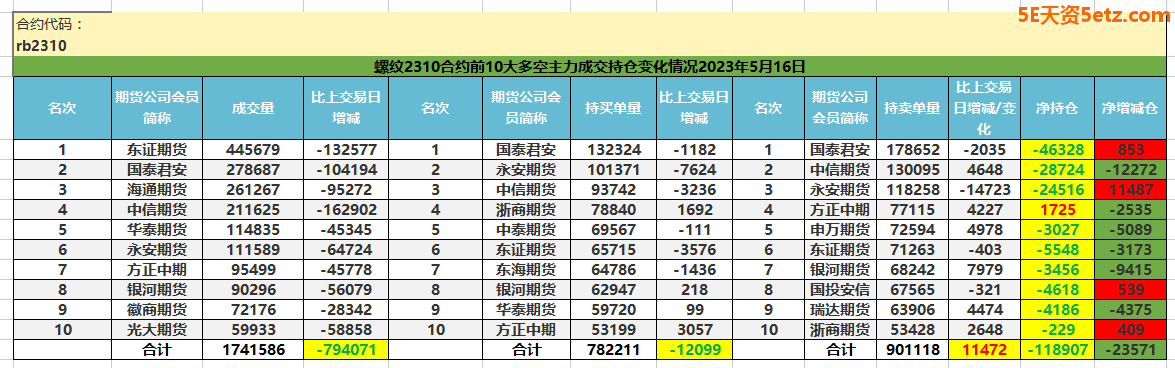Click the red cell showing 853
The height and width of the screenshot is (368, 1175).
[1130, 149]
